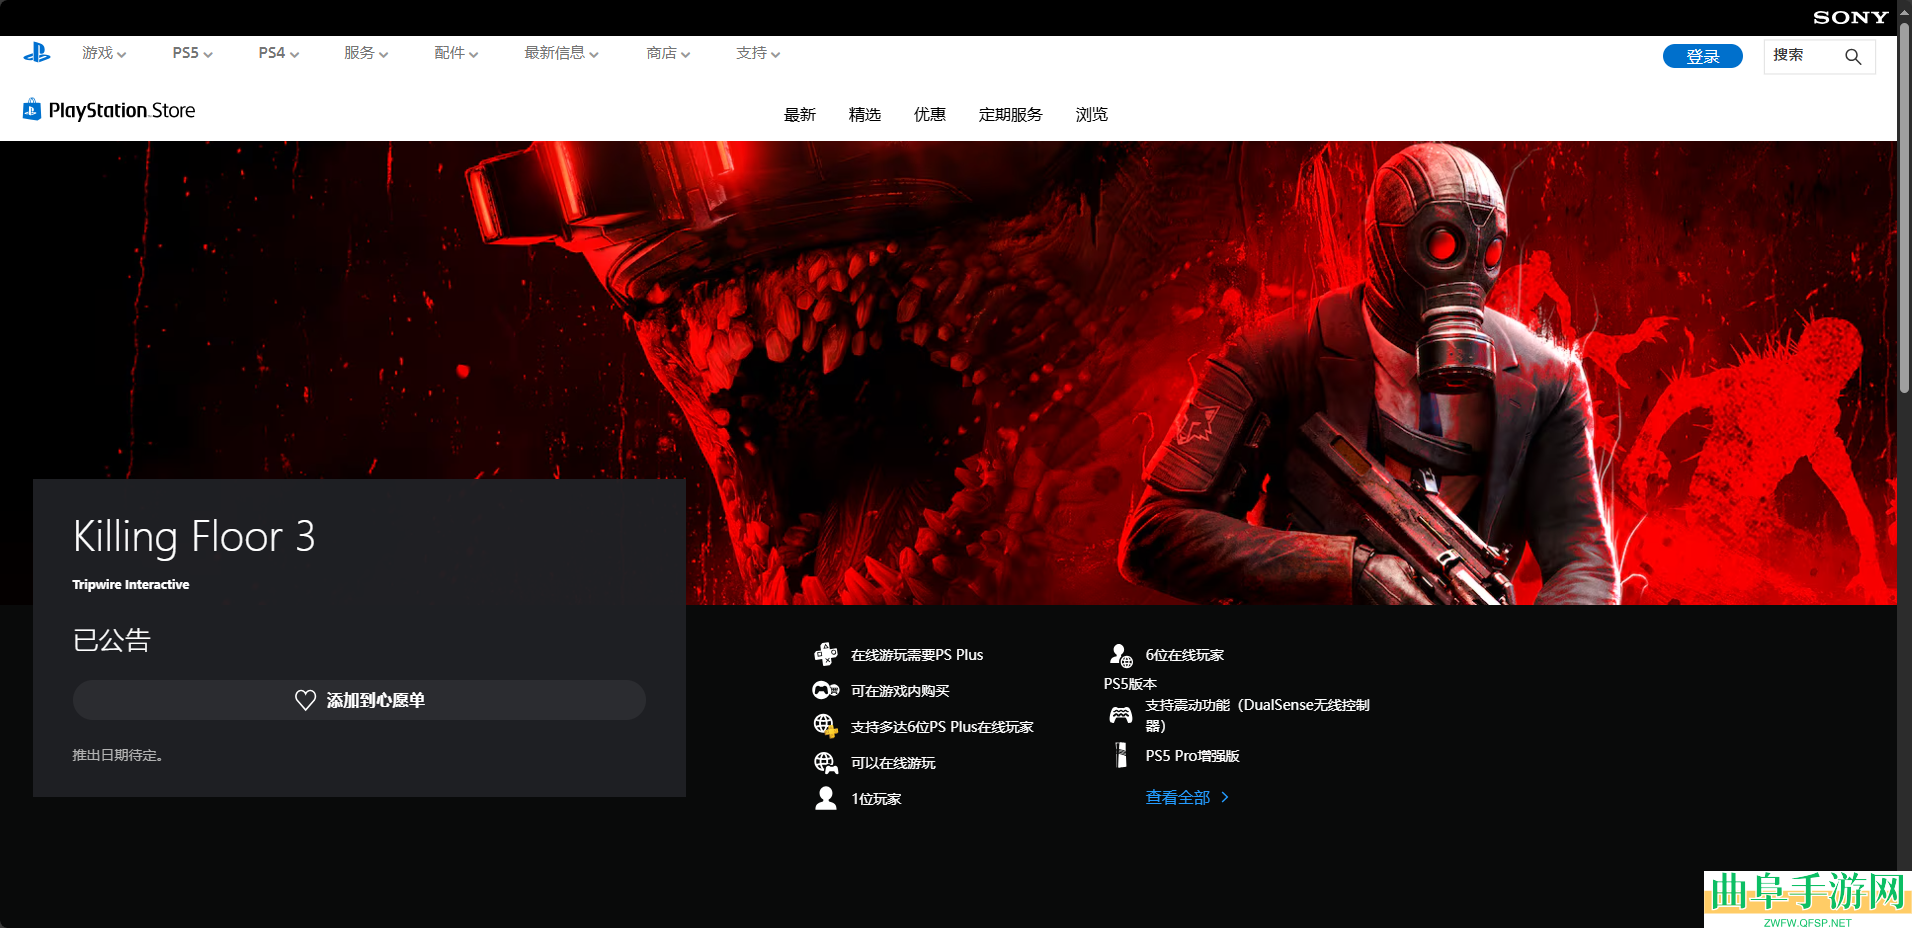Open the 优惠 store tab
The image size is (1912, 928).
pos(930,115)
